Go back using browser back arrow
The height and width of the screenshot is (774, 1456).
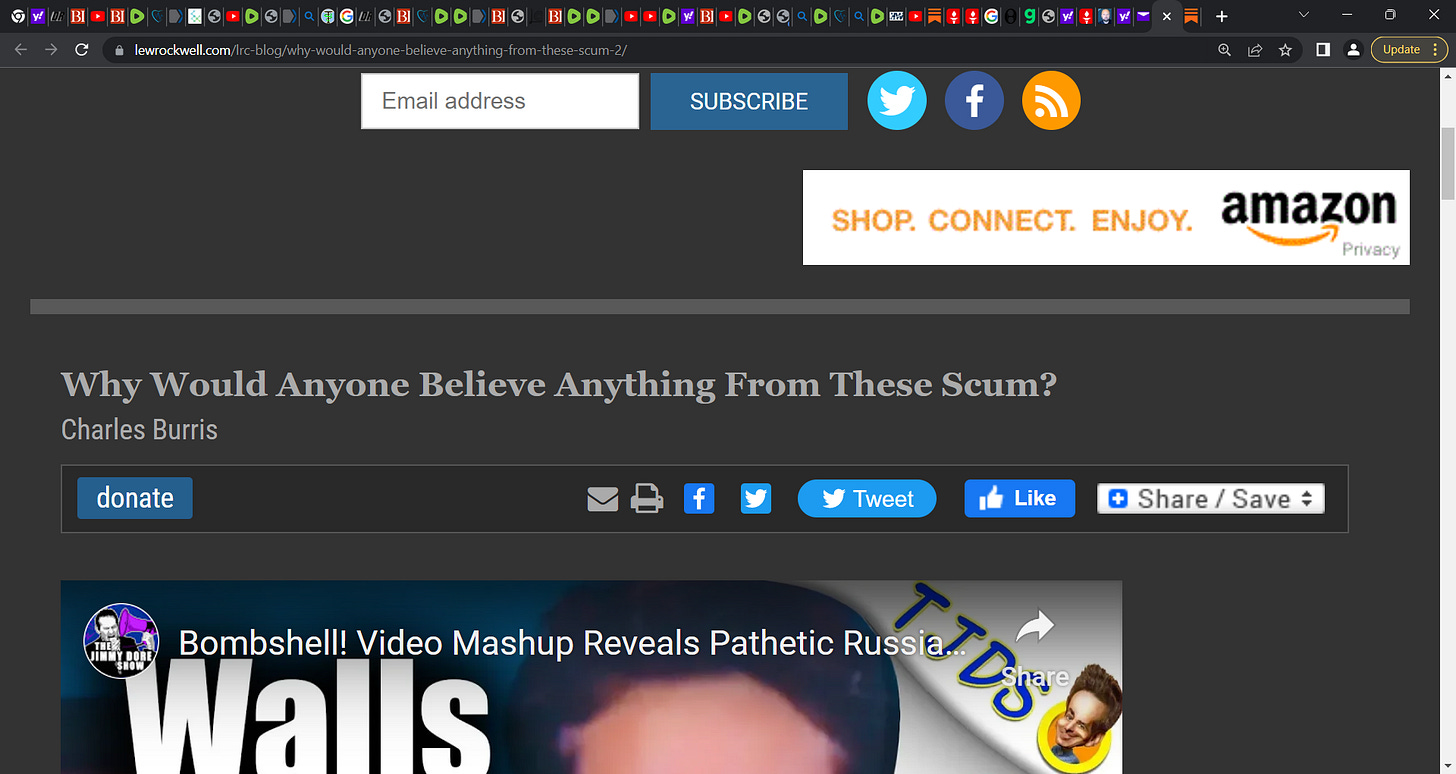click(20, 49)
